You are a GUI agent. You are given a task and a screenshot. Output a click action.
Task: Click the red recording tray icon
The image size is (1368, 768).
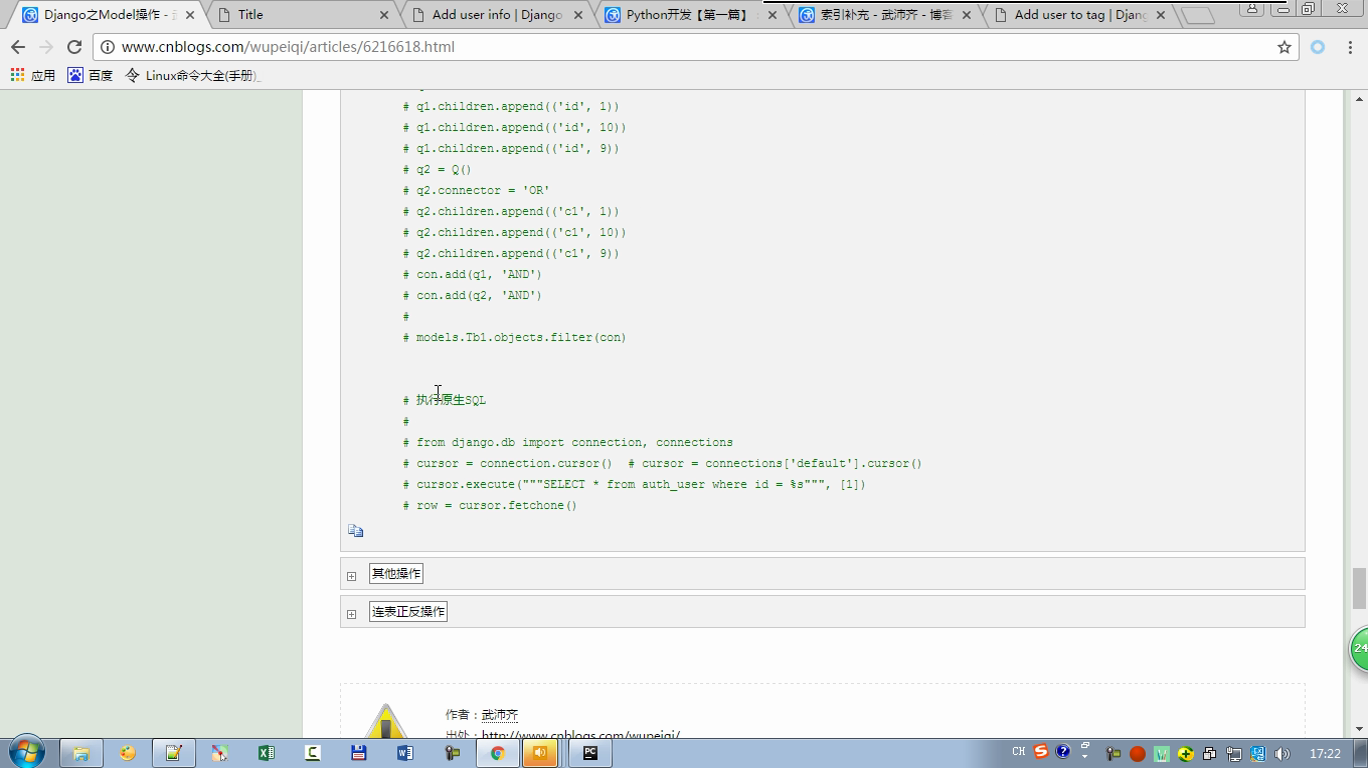1137,754
